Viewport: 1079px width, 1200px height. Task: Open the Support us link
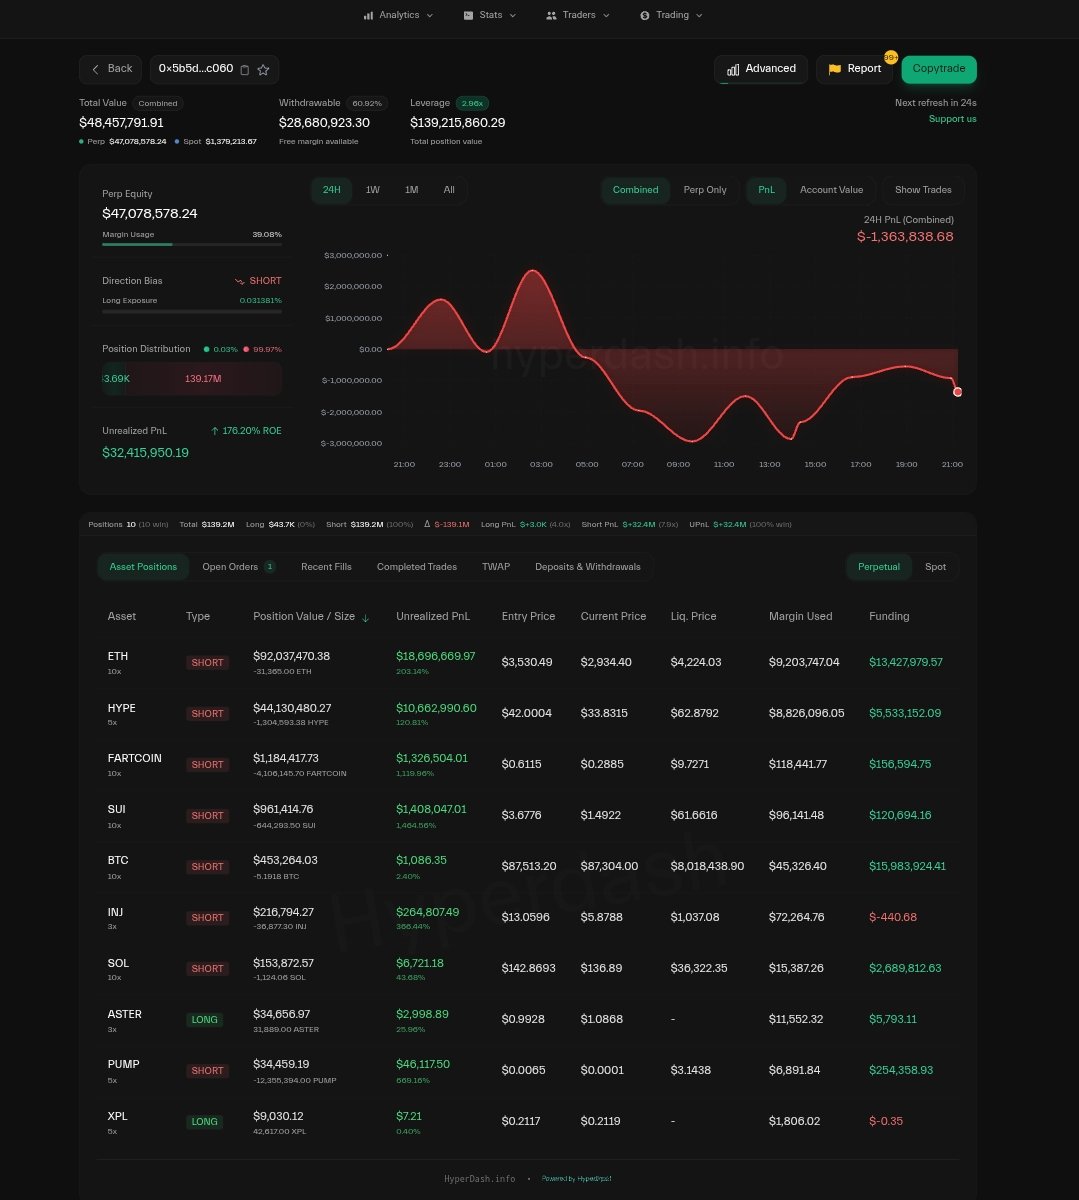point(952,119)
